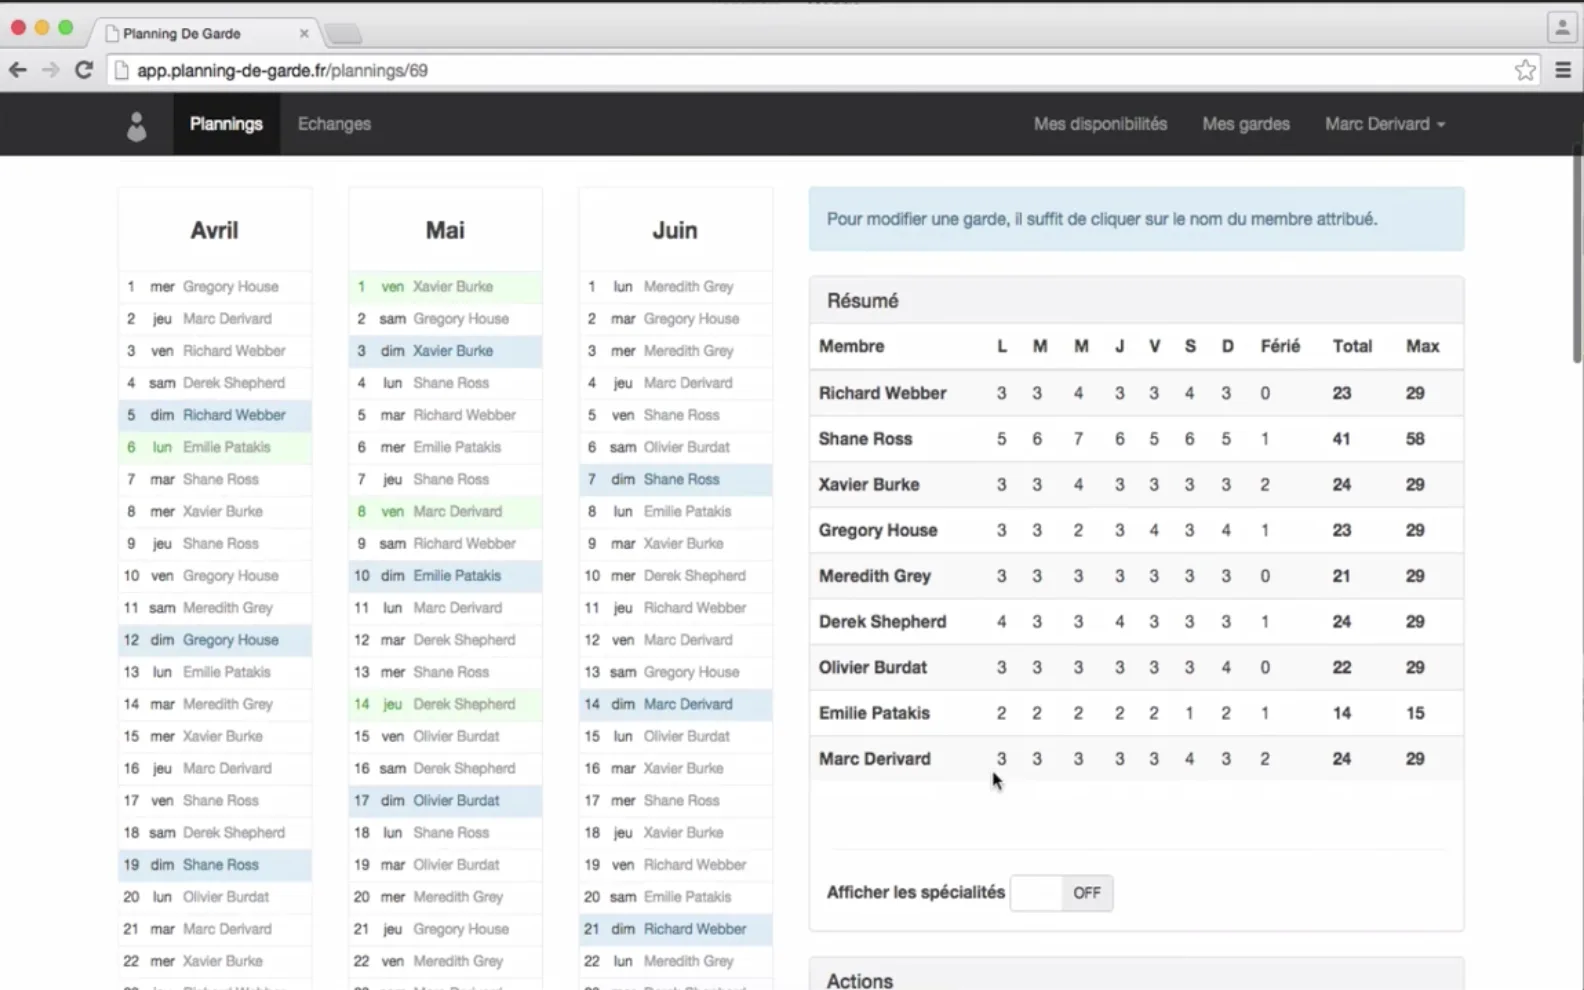Edit May 1 guard Xavier Burke
The height and width of the screenshot is (990, 1584).
click(x=453, y=287)
